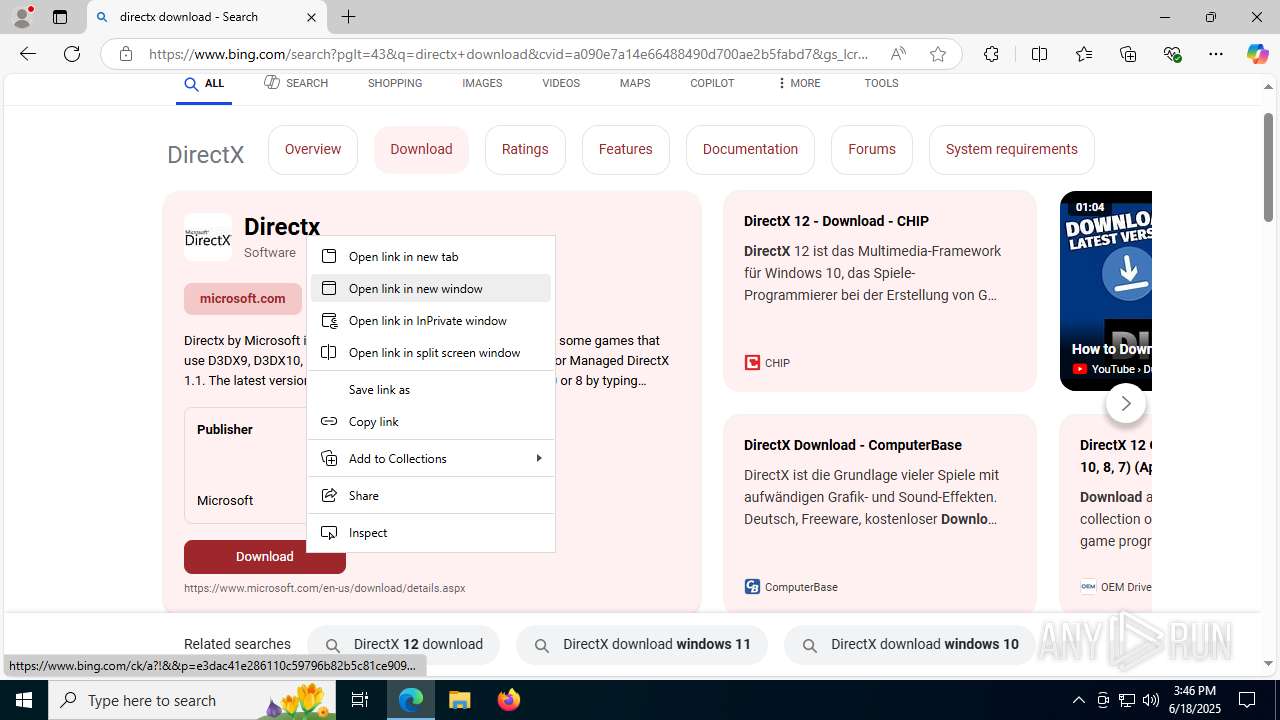Switch to IMAGES tab
This screenshot has height=720, width=1280.
coord(482,84)
